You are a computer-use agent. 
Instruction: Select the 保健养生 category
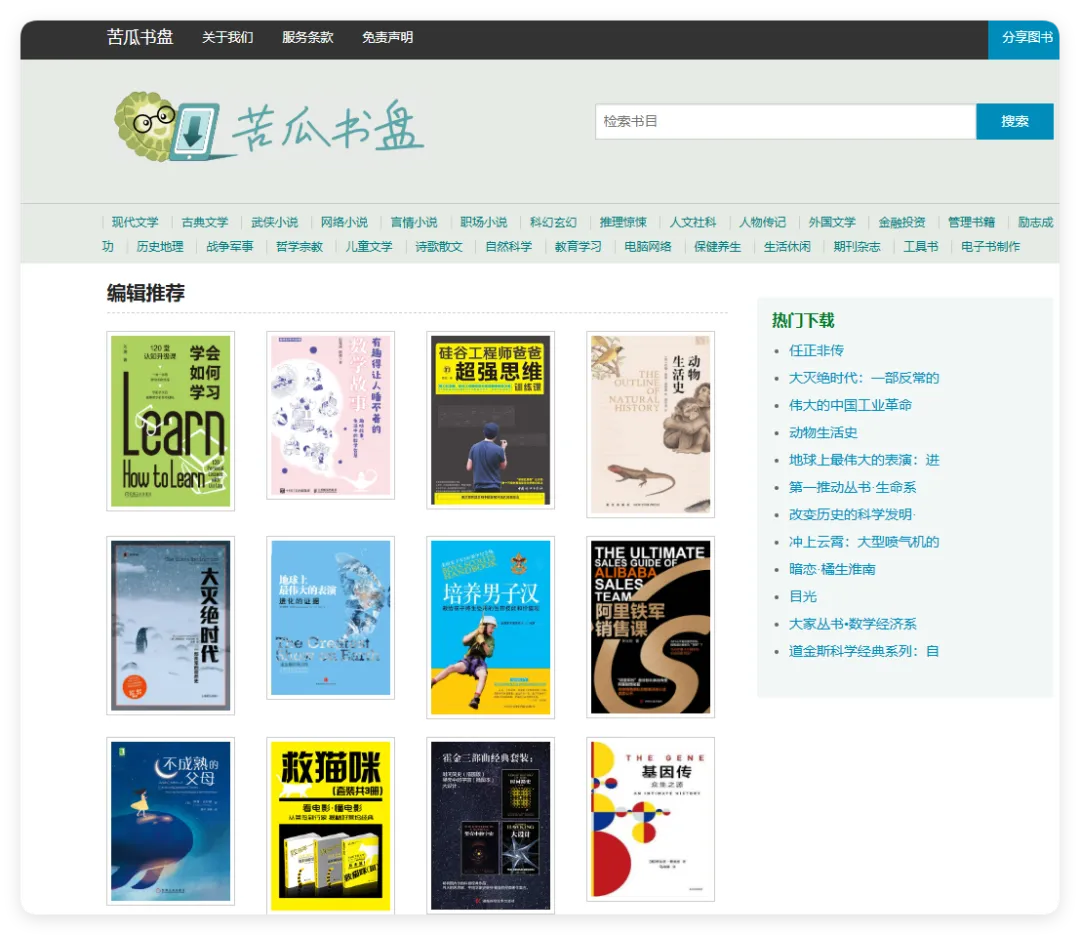point(717,246)
